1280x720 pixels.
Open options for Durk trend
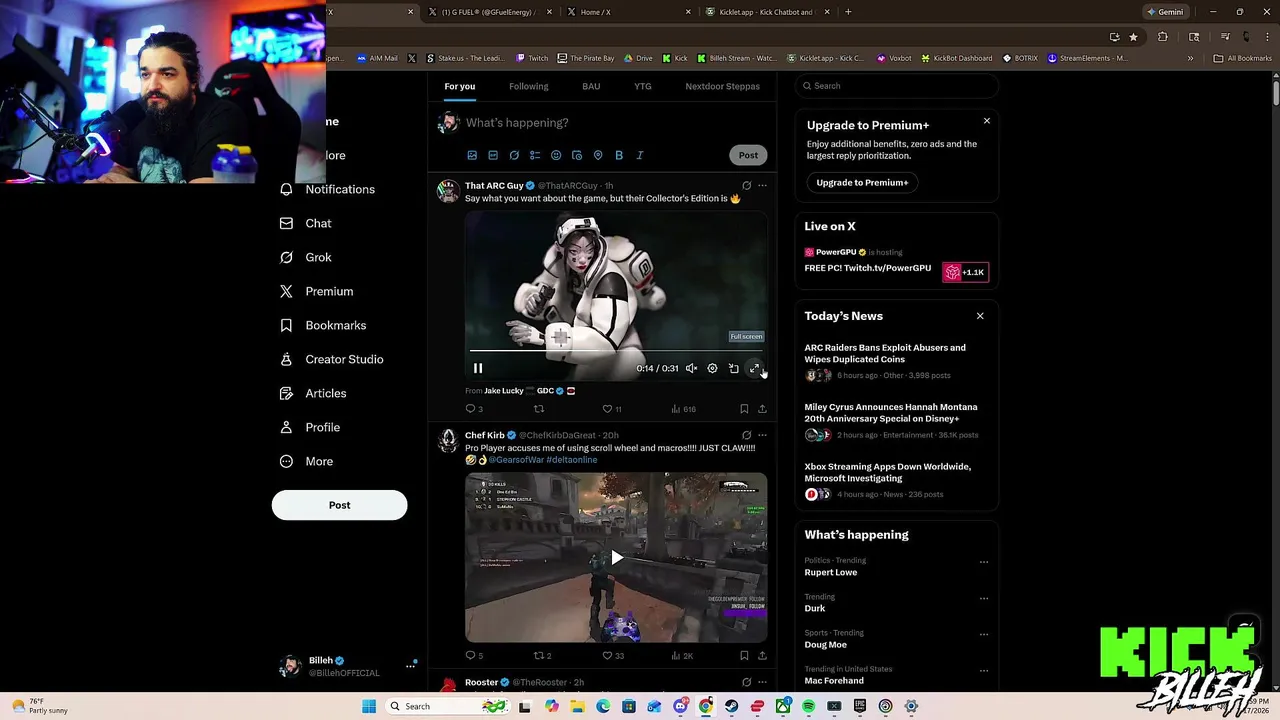tap(984, 598)
